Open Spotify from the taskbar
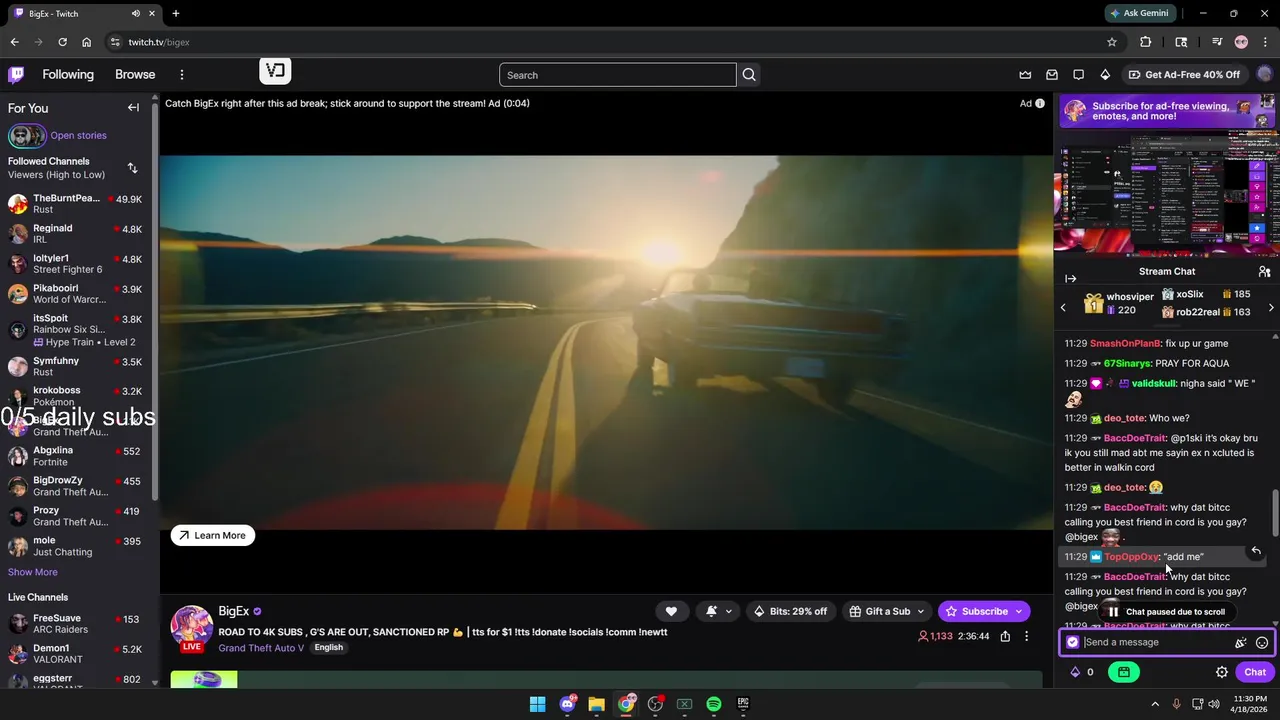1280x720 pixels. coord(714,704)
